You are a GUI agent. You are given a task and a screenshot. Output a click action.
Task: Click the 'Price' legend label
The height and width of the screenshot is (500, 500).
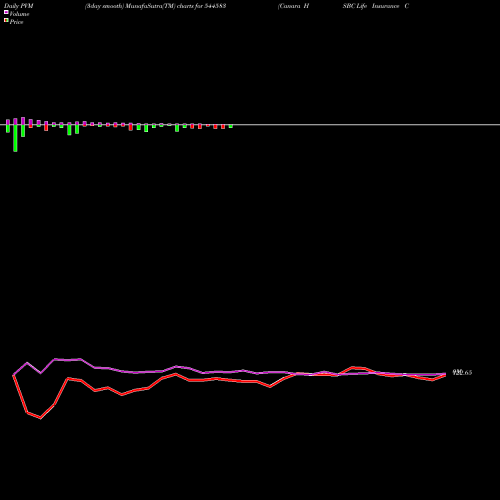point(16,22)
